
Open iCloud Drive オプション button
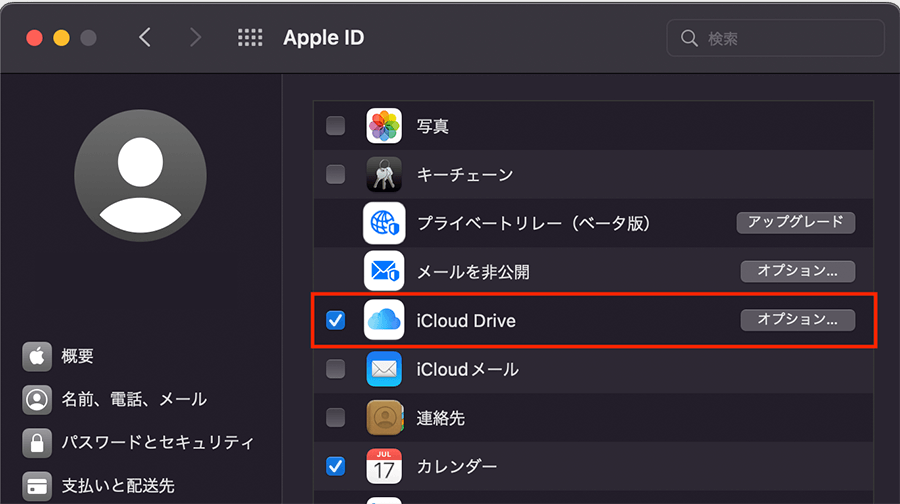797,320
